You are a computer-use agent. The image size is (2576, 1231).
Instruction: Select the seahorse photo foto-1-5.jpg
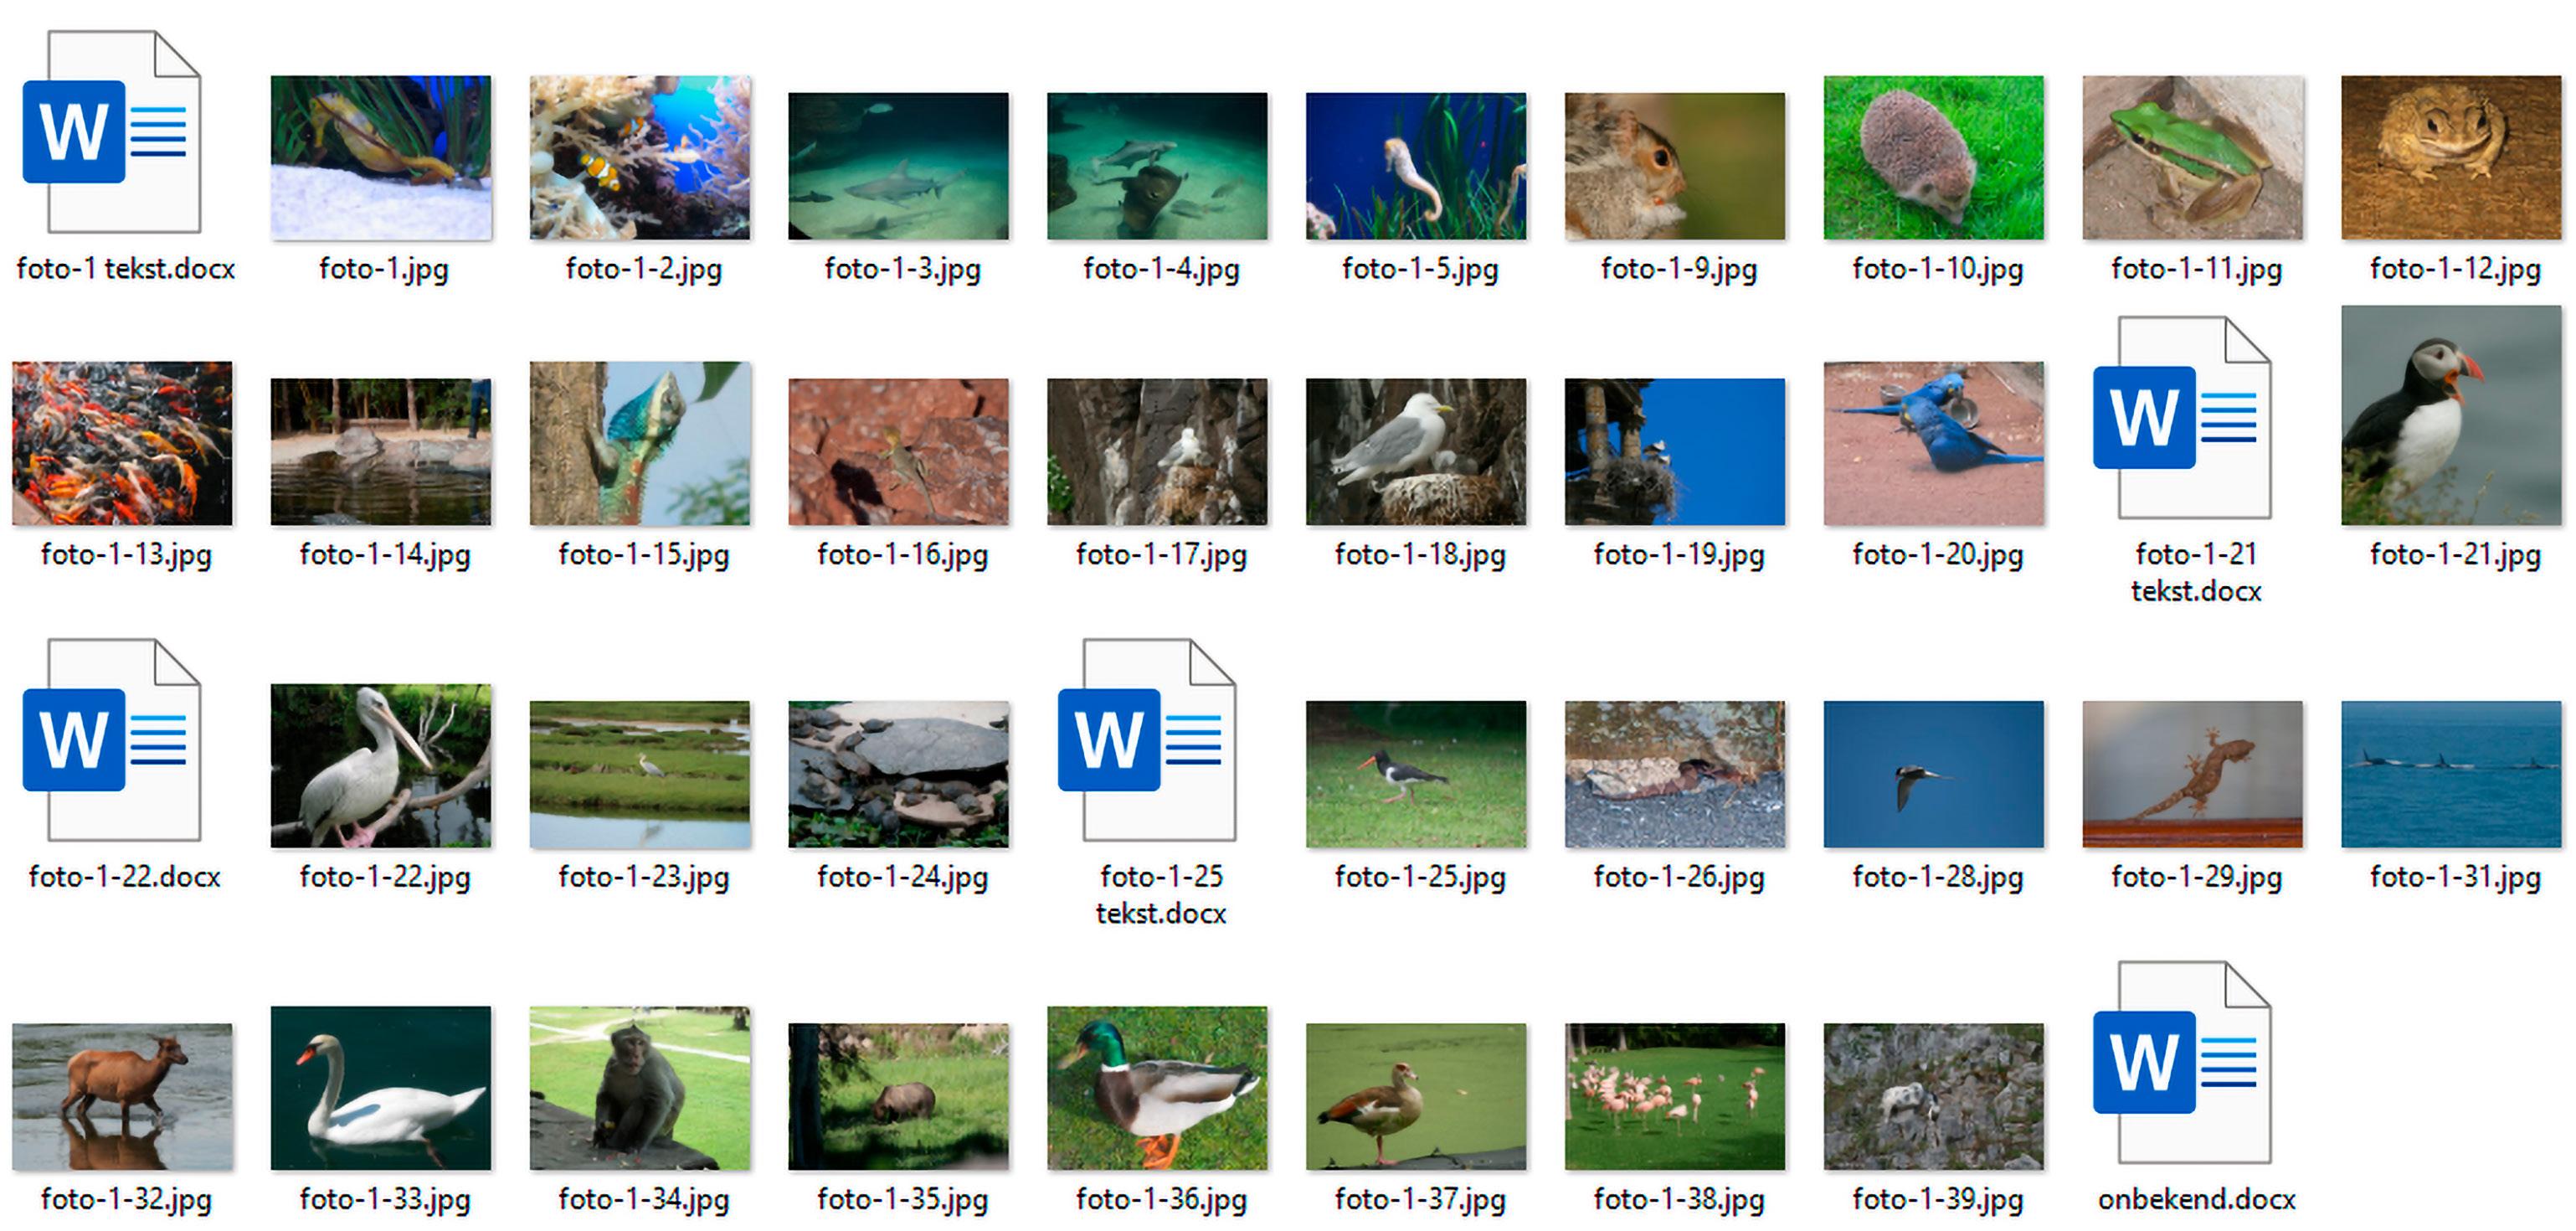pyautogui.click(x=1416, y=166)
